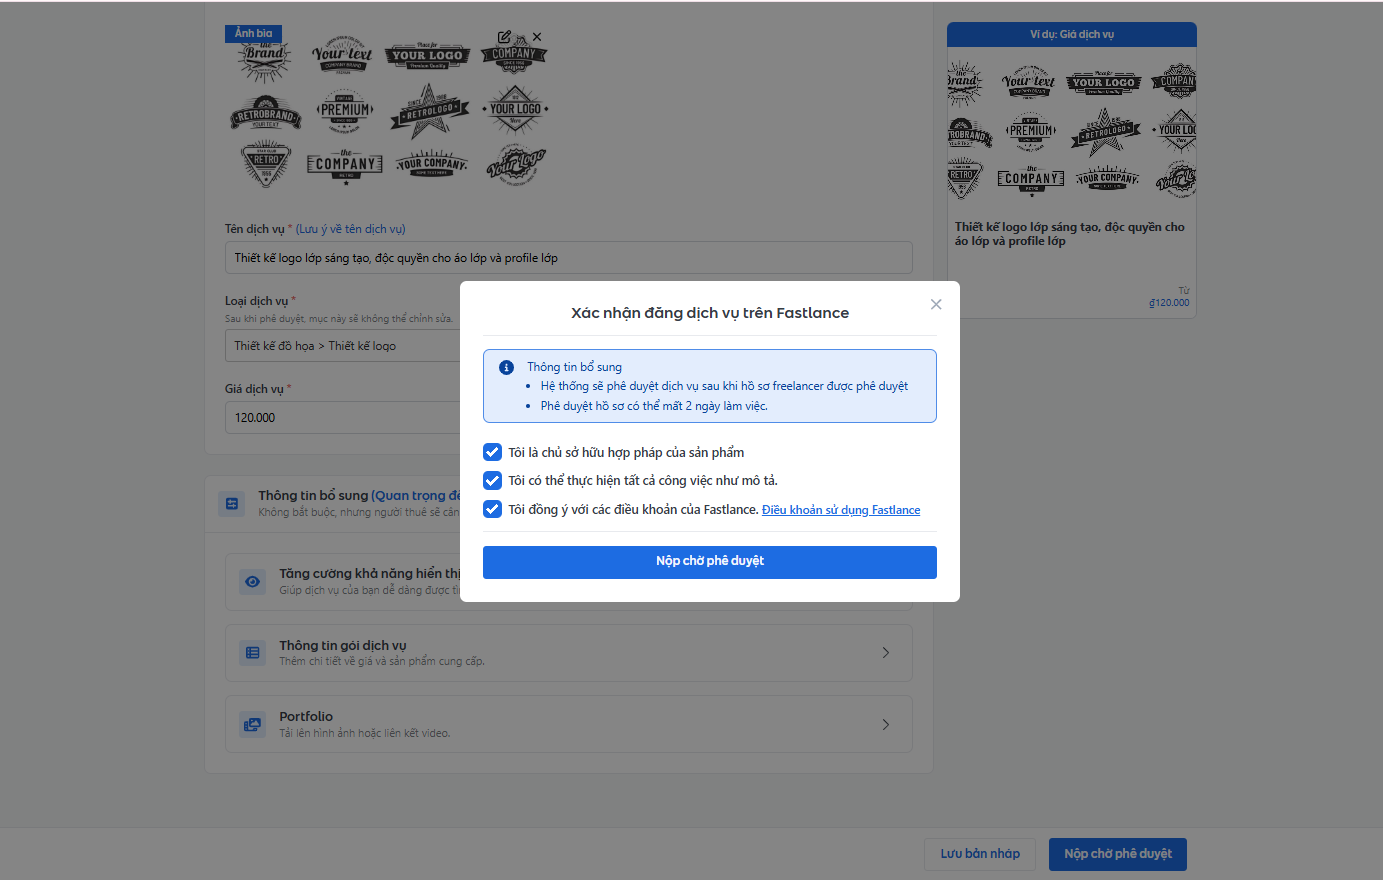1383x880 pixels.
Task: Click the info icon beside Thông tin bổ sung
Action: point(506,367)
